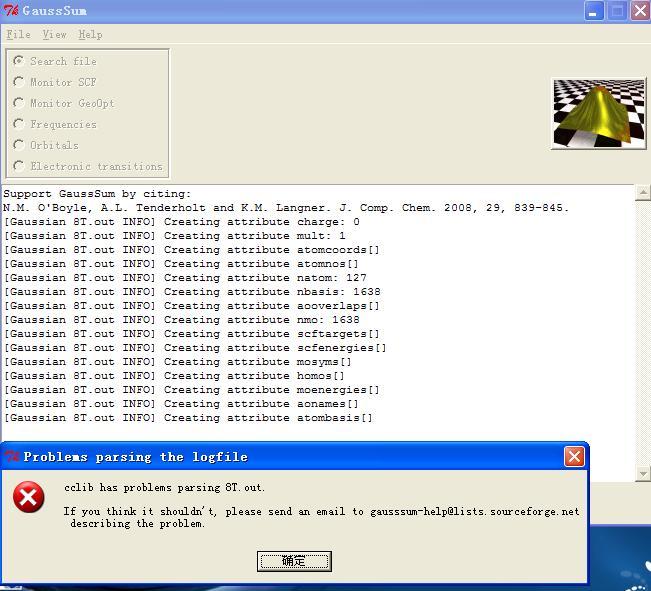Click the N.M. O'Boyle citation line
The height and width of the screenshot is (591, 651).
click(286, 208)
